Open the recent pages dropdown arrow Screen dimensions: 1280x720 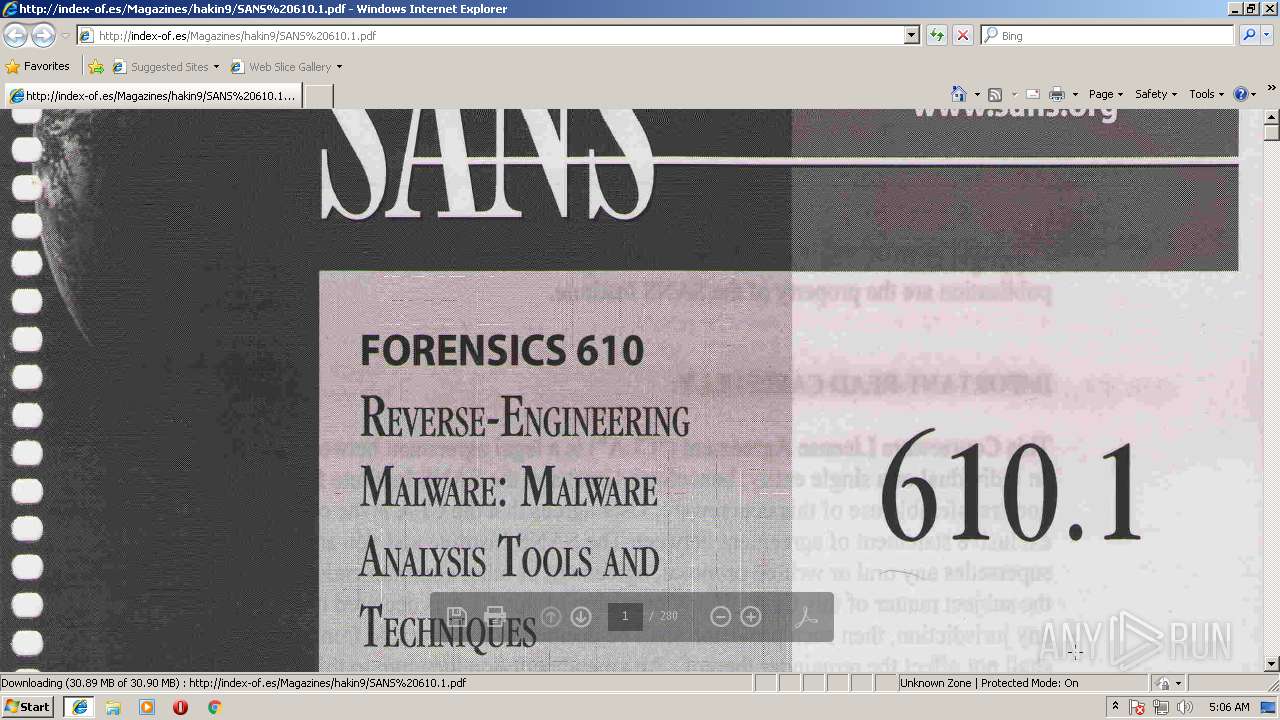click(x=65, y=35)
